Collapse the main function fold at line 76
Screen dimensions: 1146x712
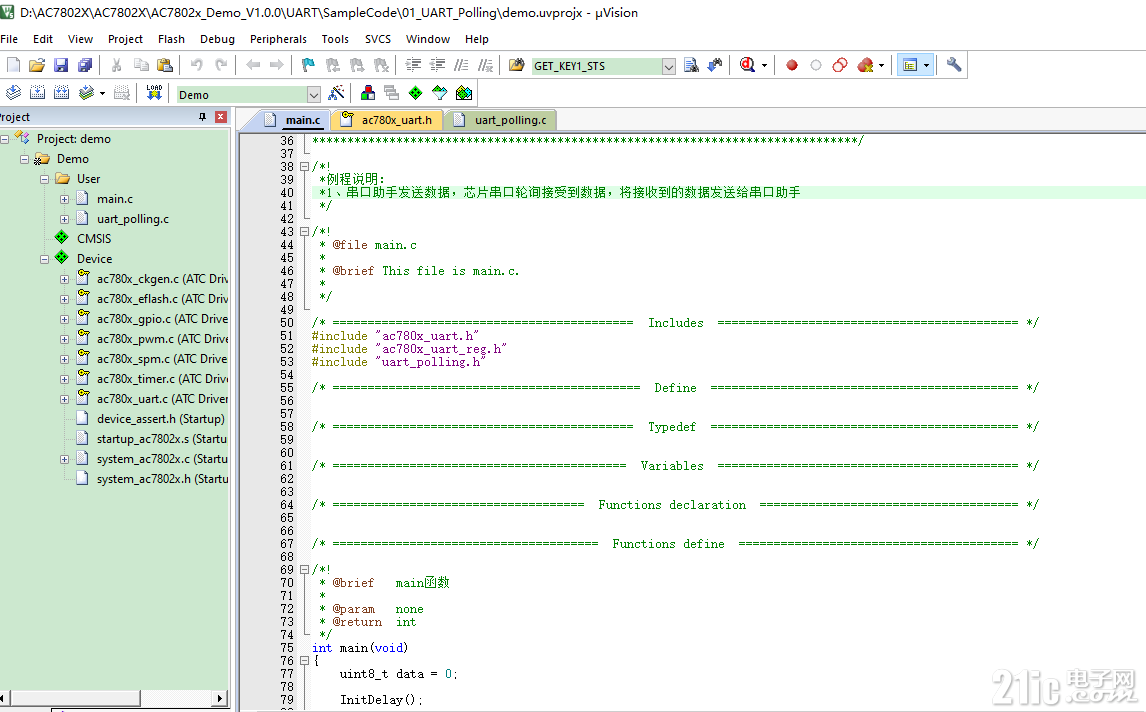click(x=305, y=661)
